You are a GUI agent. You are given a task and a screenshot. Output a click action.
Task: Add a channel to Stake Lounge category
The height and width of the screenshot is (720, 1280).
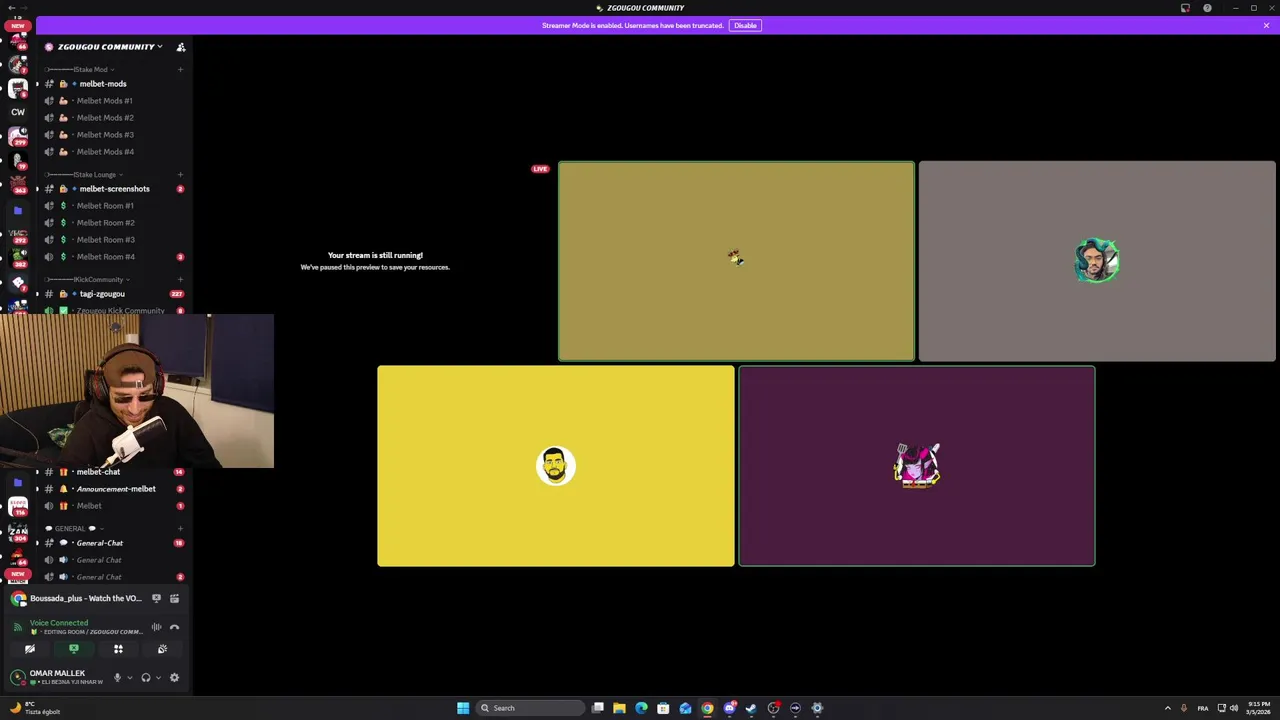[x=181, y=175]
